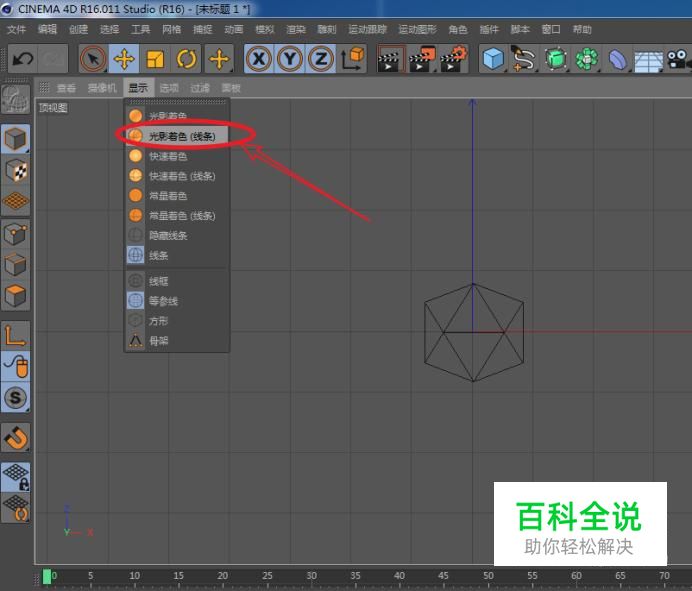Activate the Move tool
Image resolution: width=692 pixels, height=591 pixels.
coord(124,58)
